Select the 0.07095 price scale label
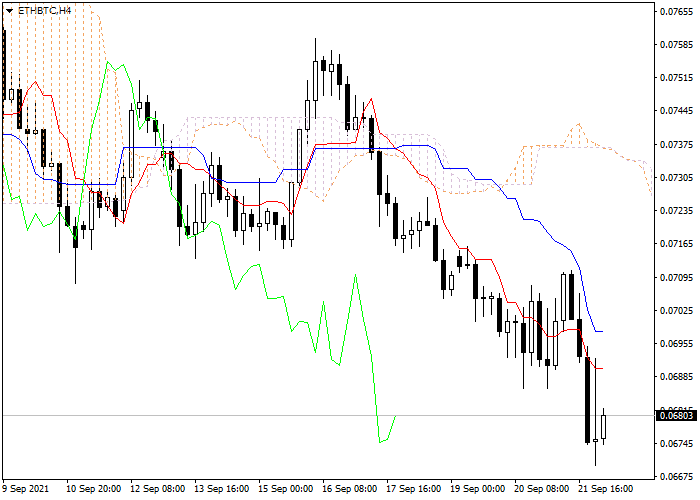The width and height of the screenshot is (700, 500). [x=676, y=278]
